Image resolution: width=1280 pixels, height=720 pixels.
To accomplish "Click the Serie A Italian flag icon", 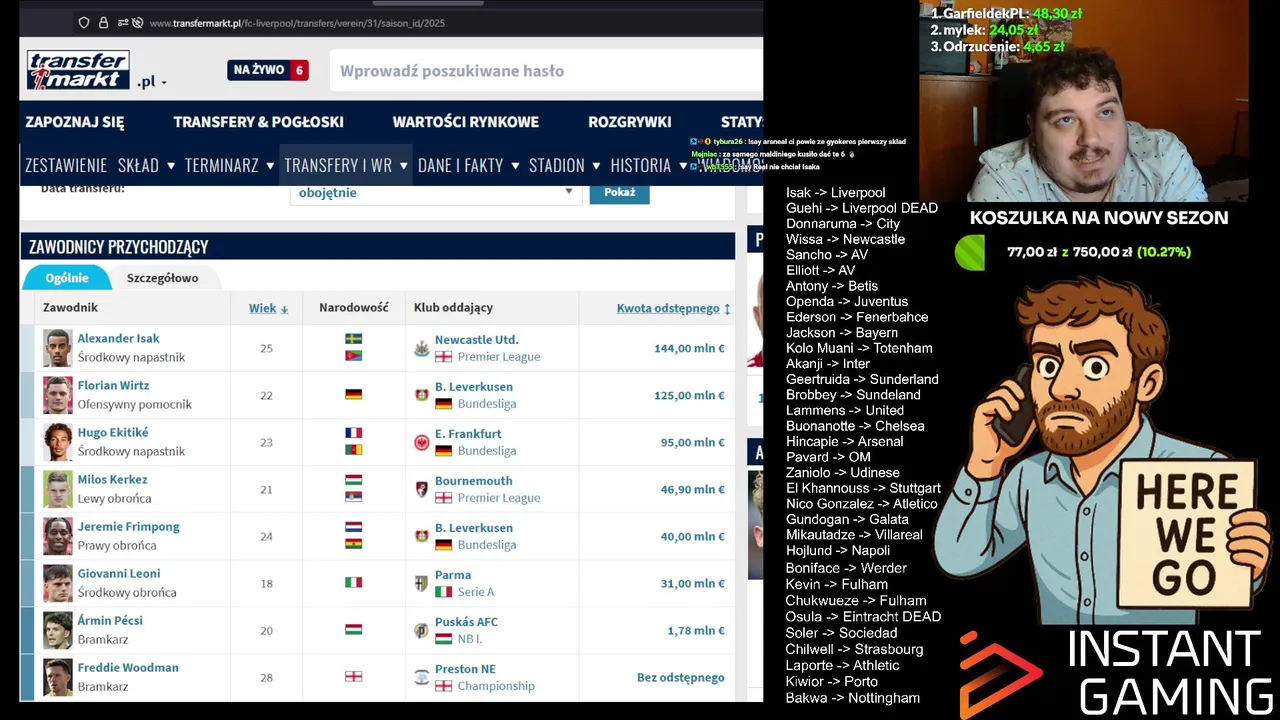I will [x=443, y=592].
